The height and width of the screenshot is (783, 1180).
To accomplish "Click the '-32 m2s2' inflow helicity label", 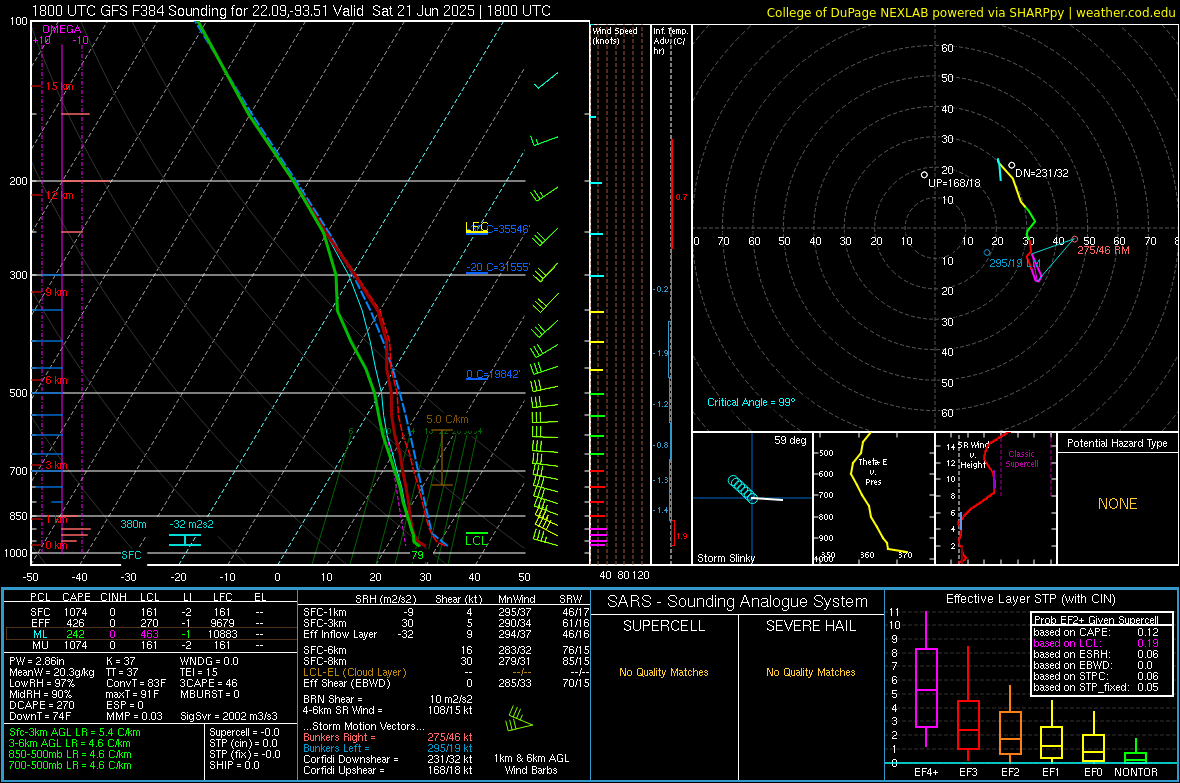I will (191, 524).
